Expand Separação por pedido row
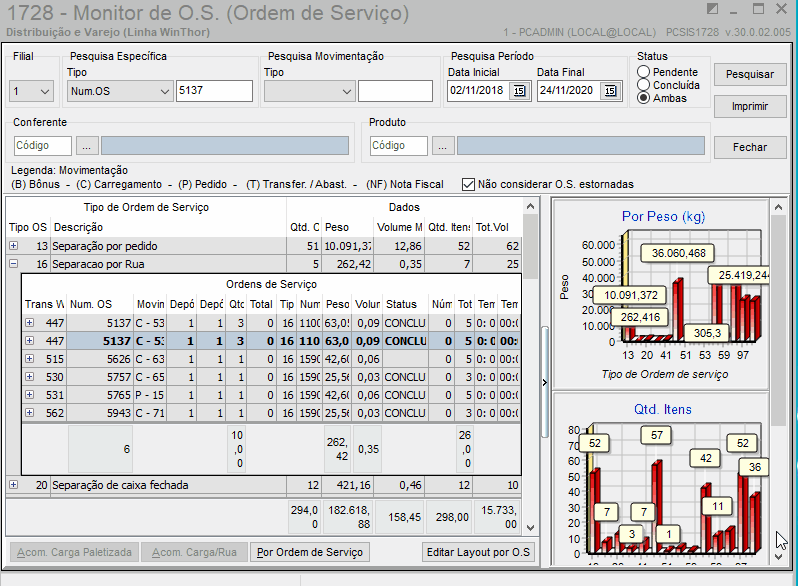This screenshot has width=798, height=586. pyautogui.click(x=14, y=246)
